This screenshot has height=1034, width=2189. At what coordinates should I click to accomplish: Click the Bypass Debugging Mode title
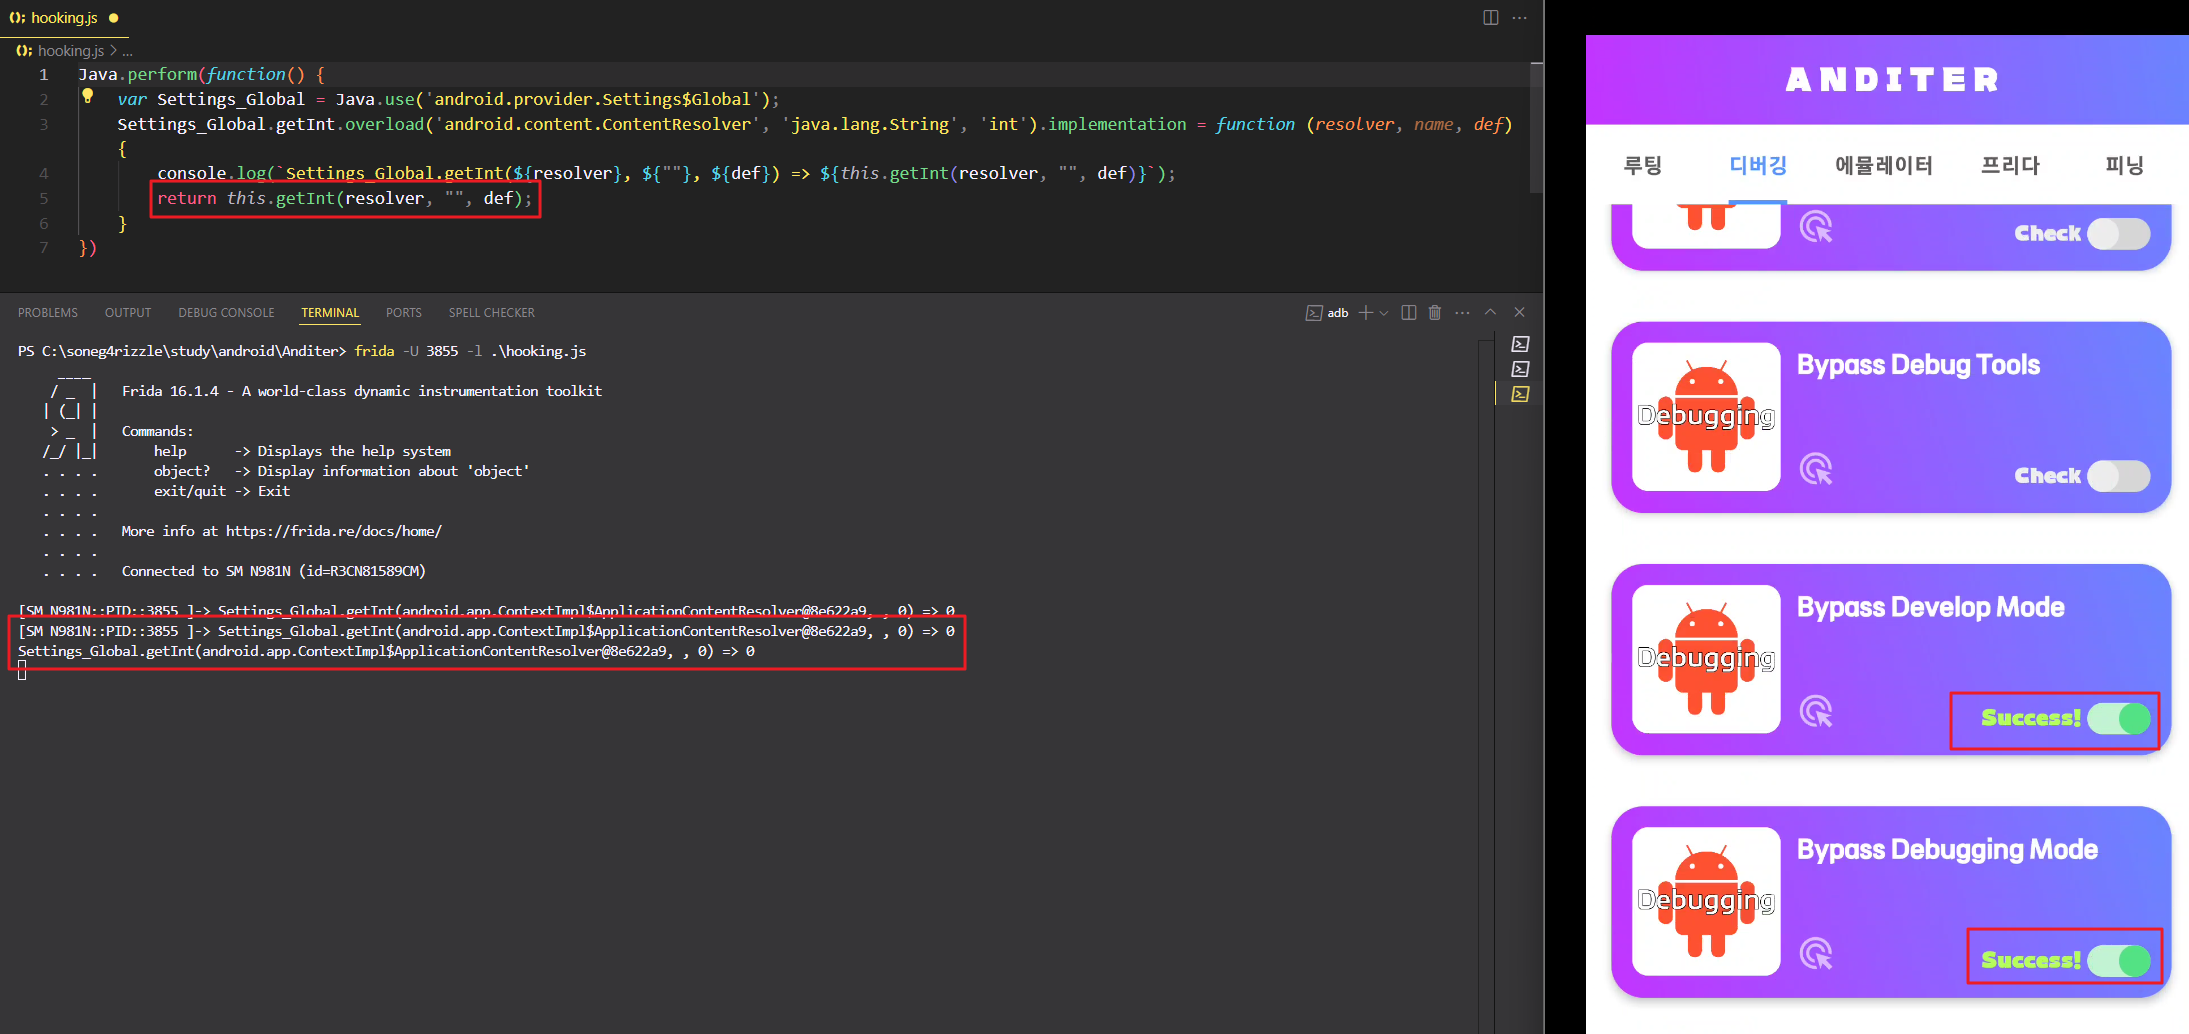(x=1947, y=850)
